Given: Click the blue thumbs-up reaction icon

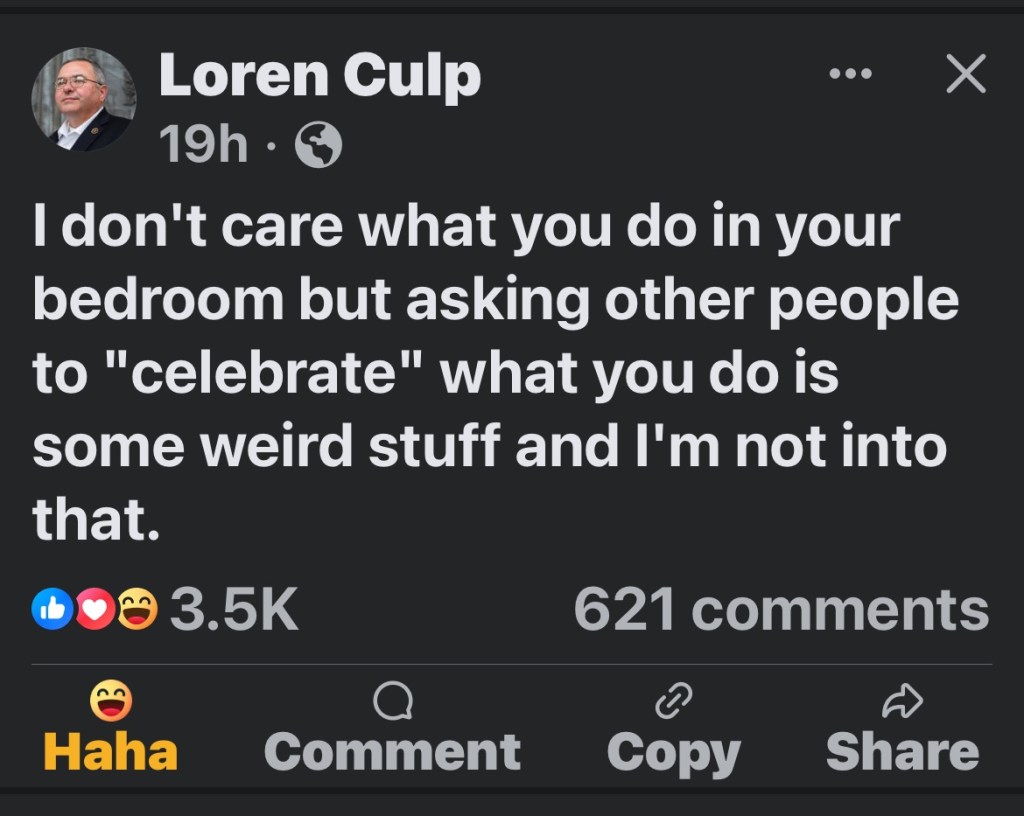Looking at the screenshot, I should 53,608.
